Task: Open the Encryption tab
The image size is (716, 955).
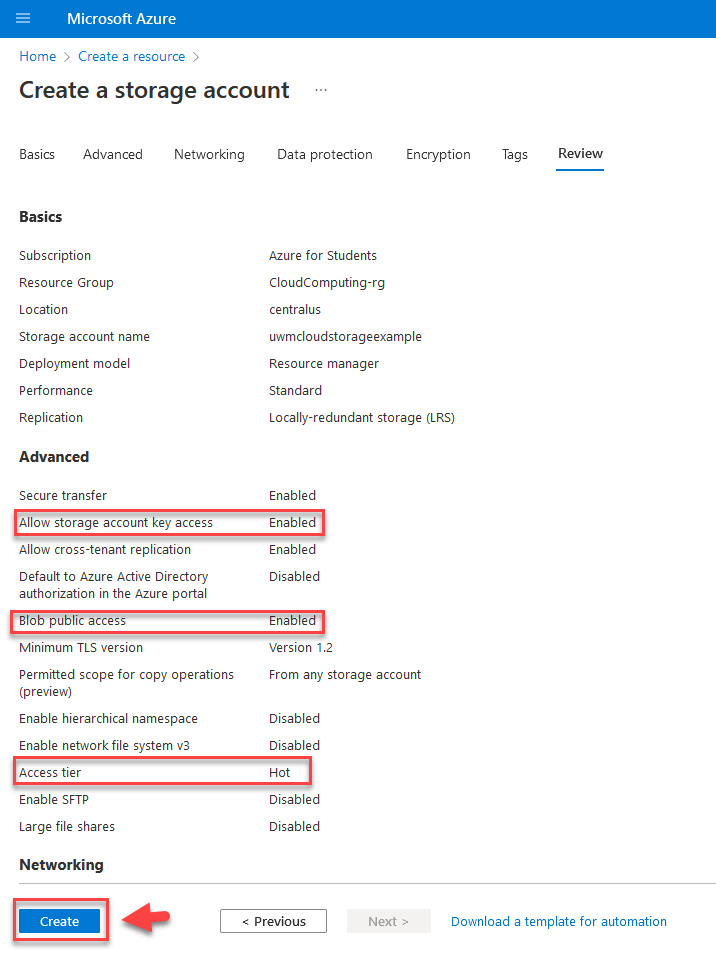Action: 438,155
